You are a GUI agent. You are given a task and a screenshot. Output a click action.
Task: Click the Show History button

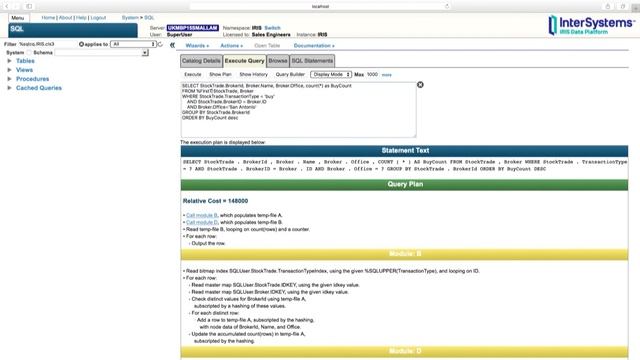point(253,75)
